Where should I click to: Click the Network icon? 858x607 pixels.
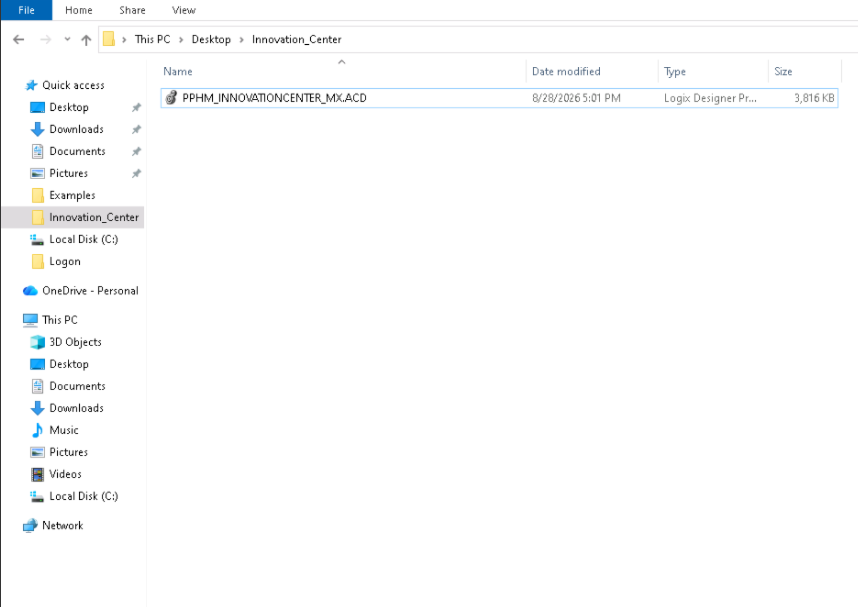[x=30, y=525]
